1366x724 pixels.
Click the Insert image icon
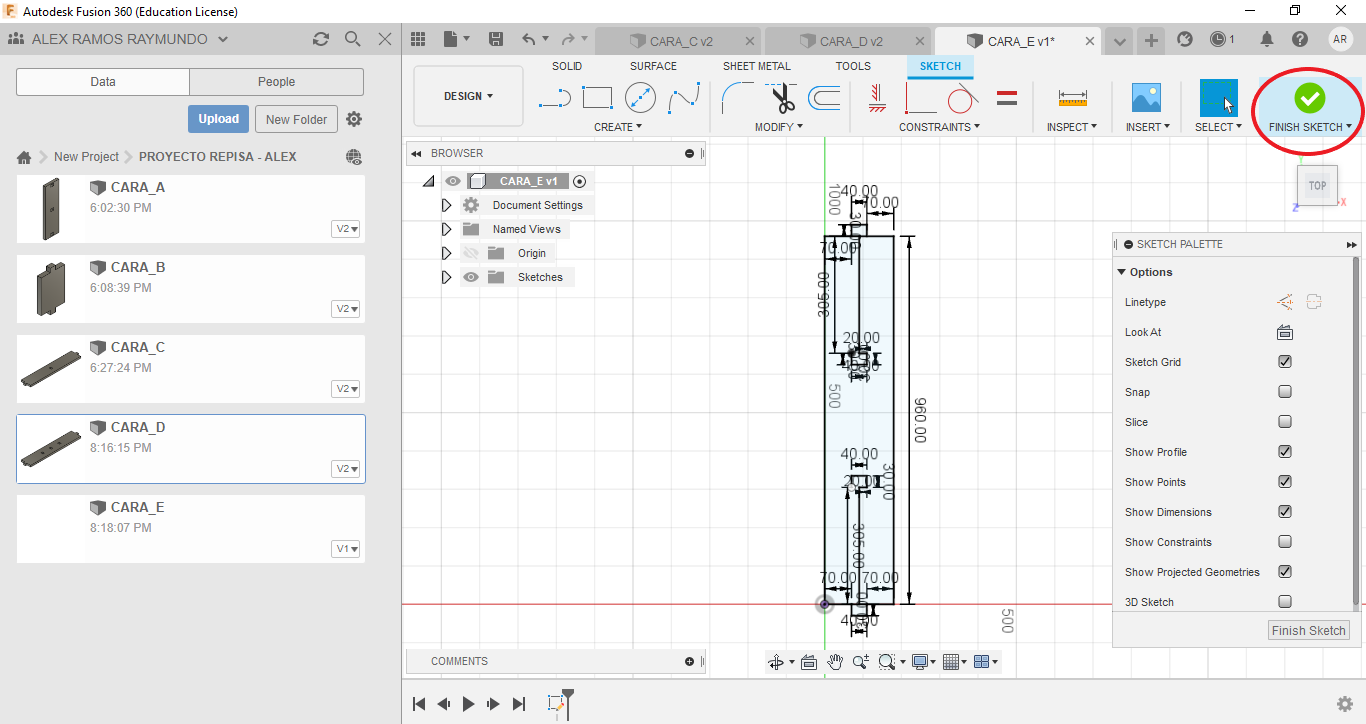[1146, 98]
